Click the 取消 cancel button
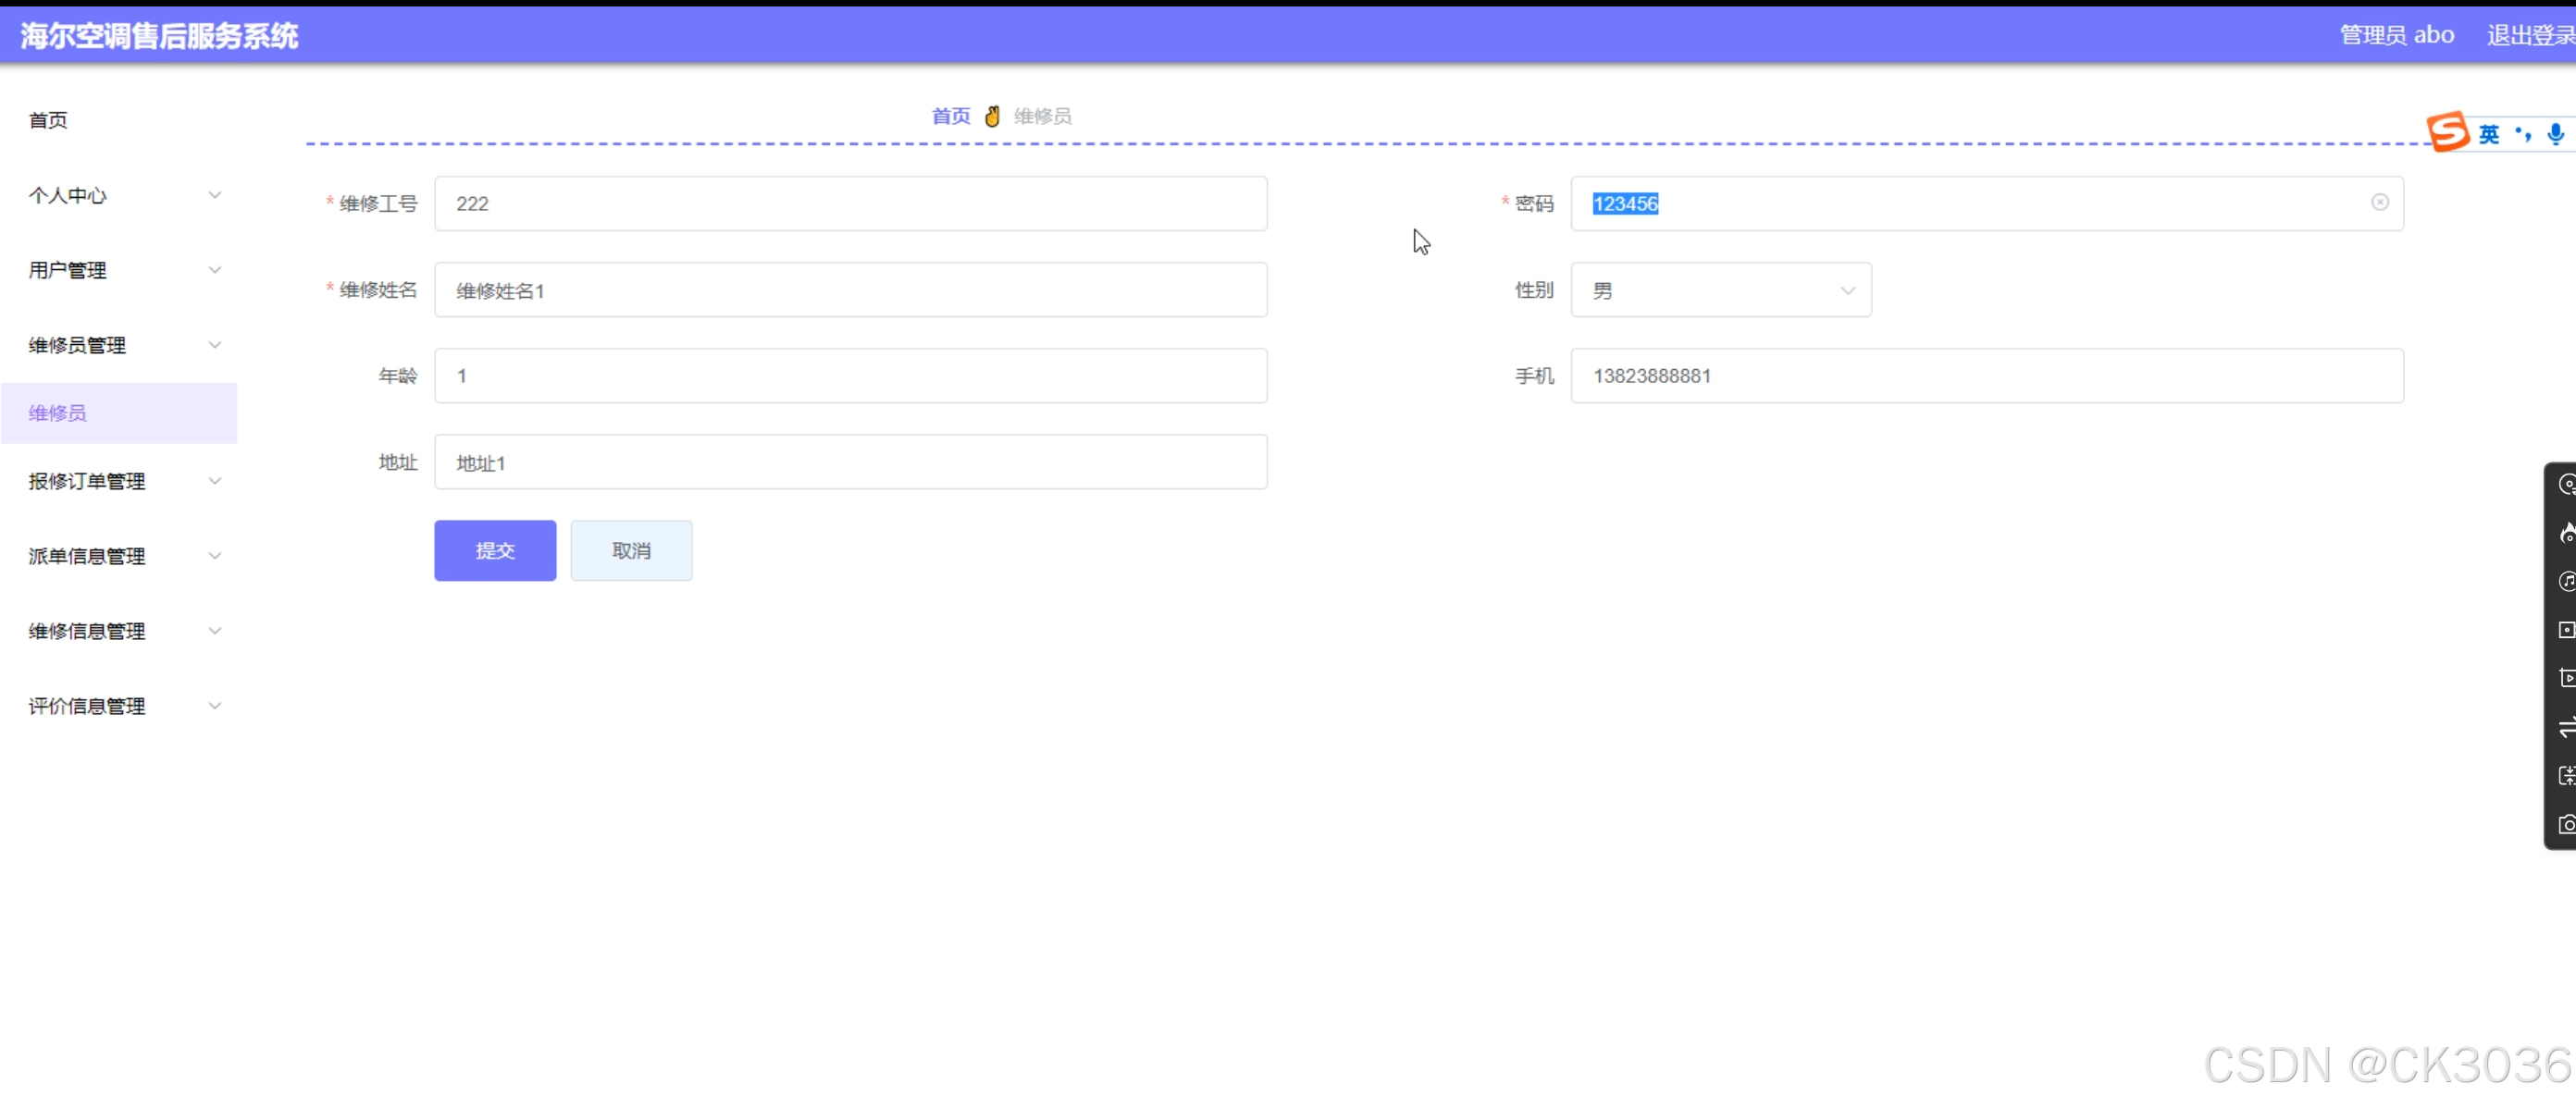This screenshot has height=1108, width=2576. point(631,550)
